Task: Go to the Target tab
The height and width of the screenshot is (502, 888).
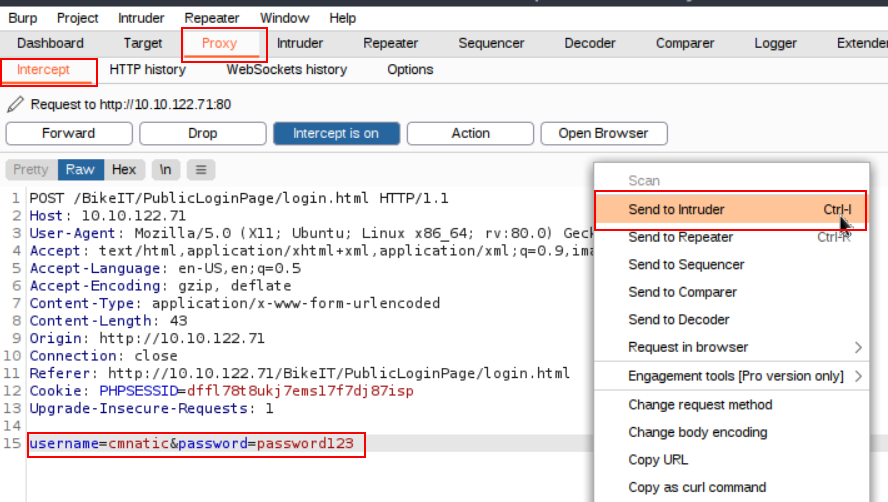Action: (143, 43)
